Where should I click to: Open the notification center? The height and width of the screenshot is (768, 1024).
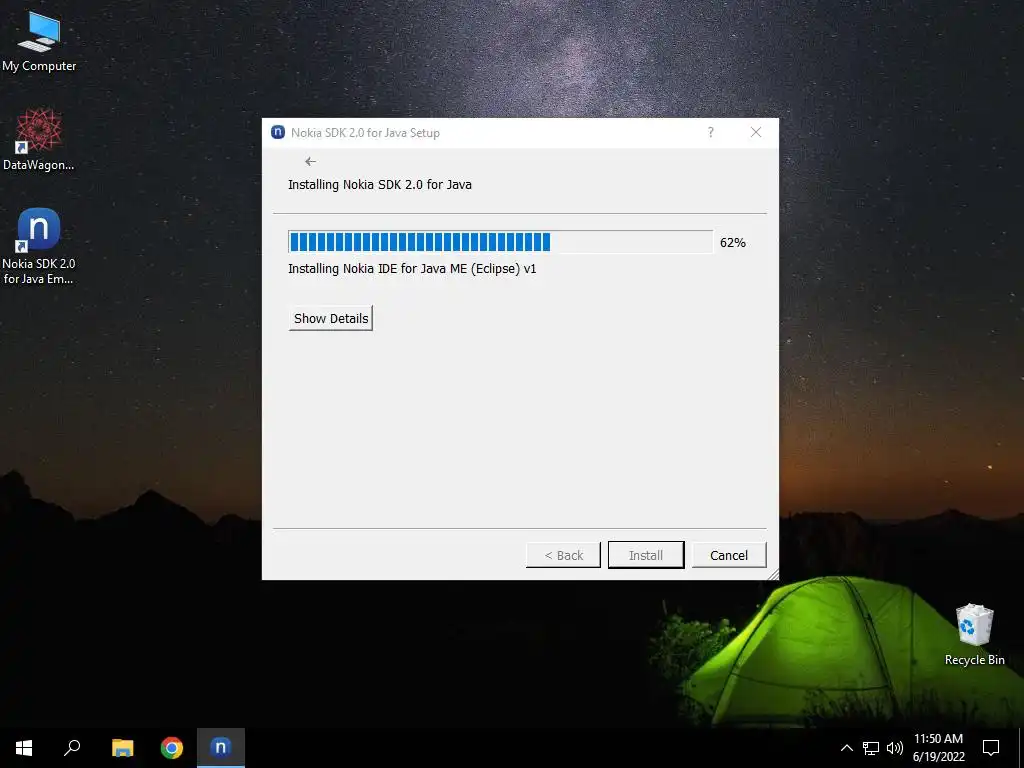[x=991, y=748]
